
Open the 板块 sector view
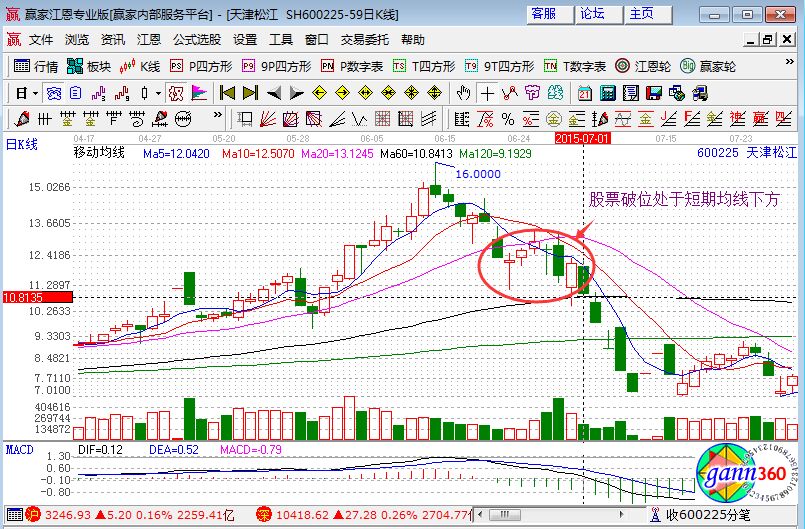[x=88, y=66]
